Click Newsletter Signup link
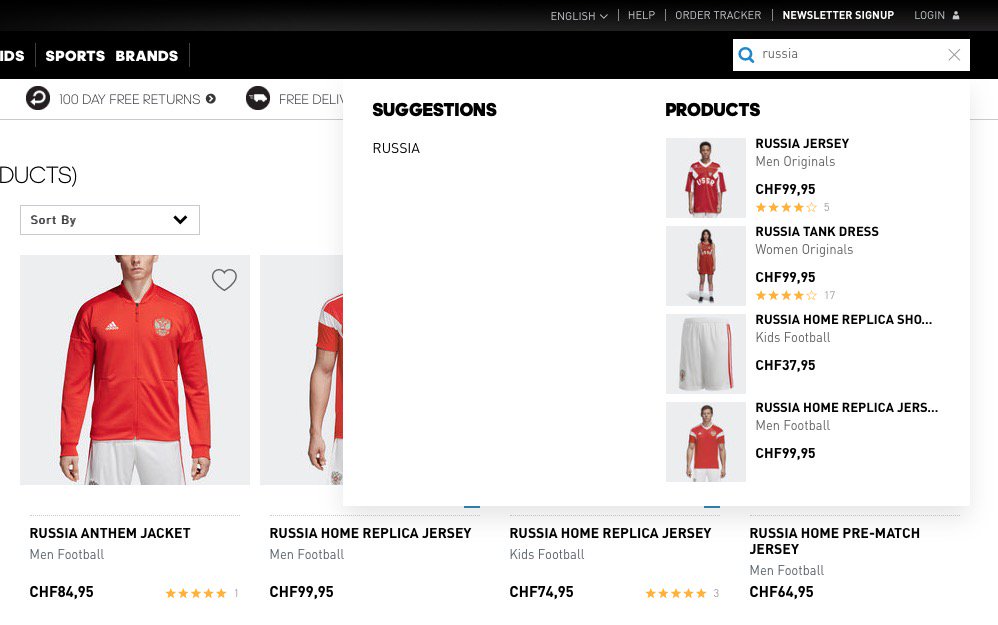The image size is (998, 625). tap(838, 15)
